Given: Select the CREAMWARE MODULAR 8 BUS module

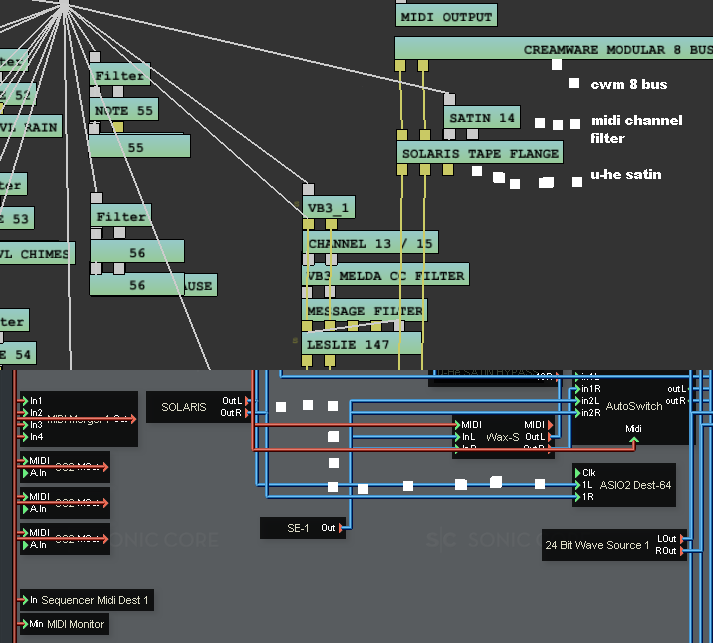Looking at the screenshot, I should point(554,49).
